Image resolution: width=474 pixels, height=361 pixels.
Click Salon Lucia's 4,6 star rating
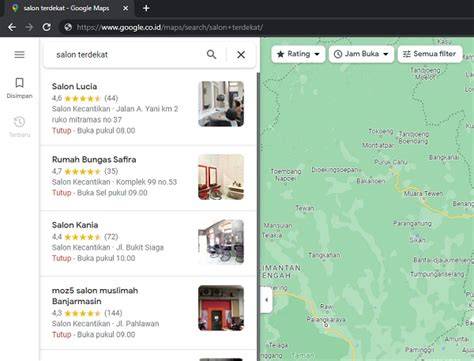(x=76, y=98)
